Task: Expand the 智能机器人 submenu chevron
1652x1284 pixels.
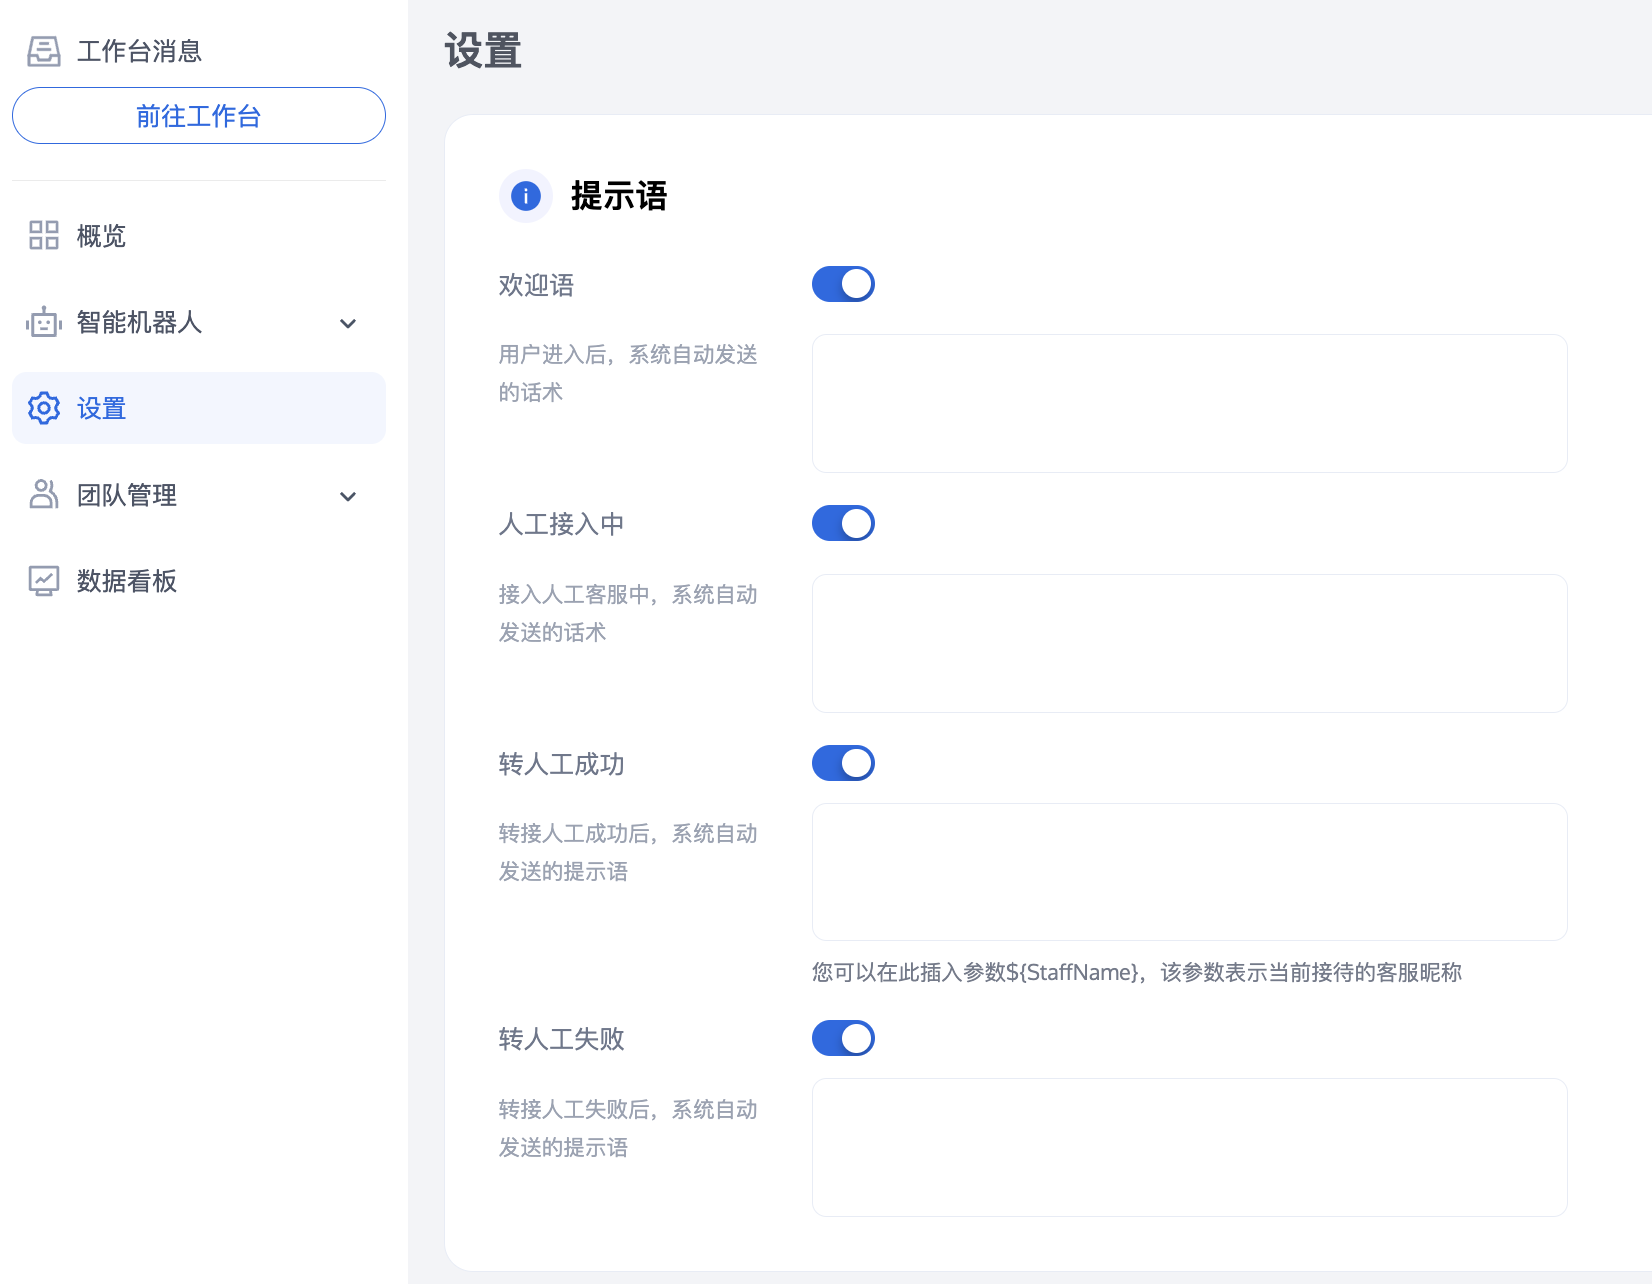Action: click(x=348, y=323)
